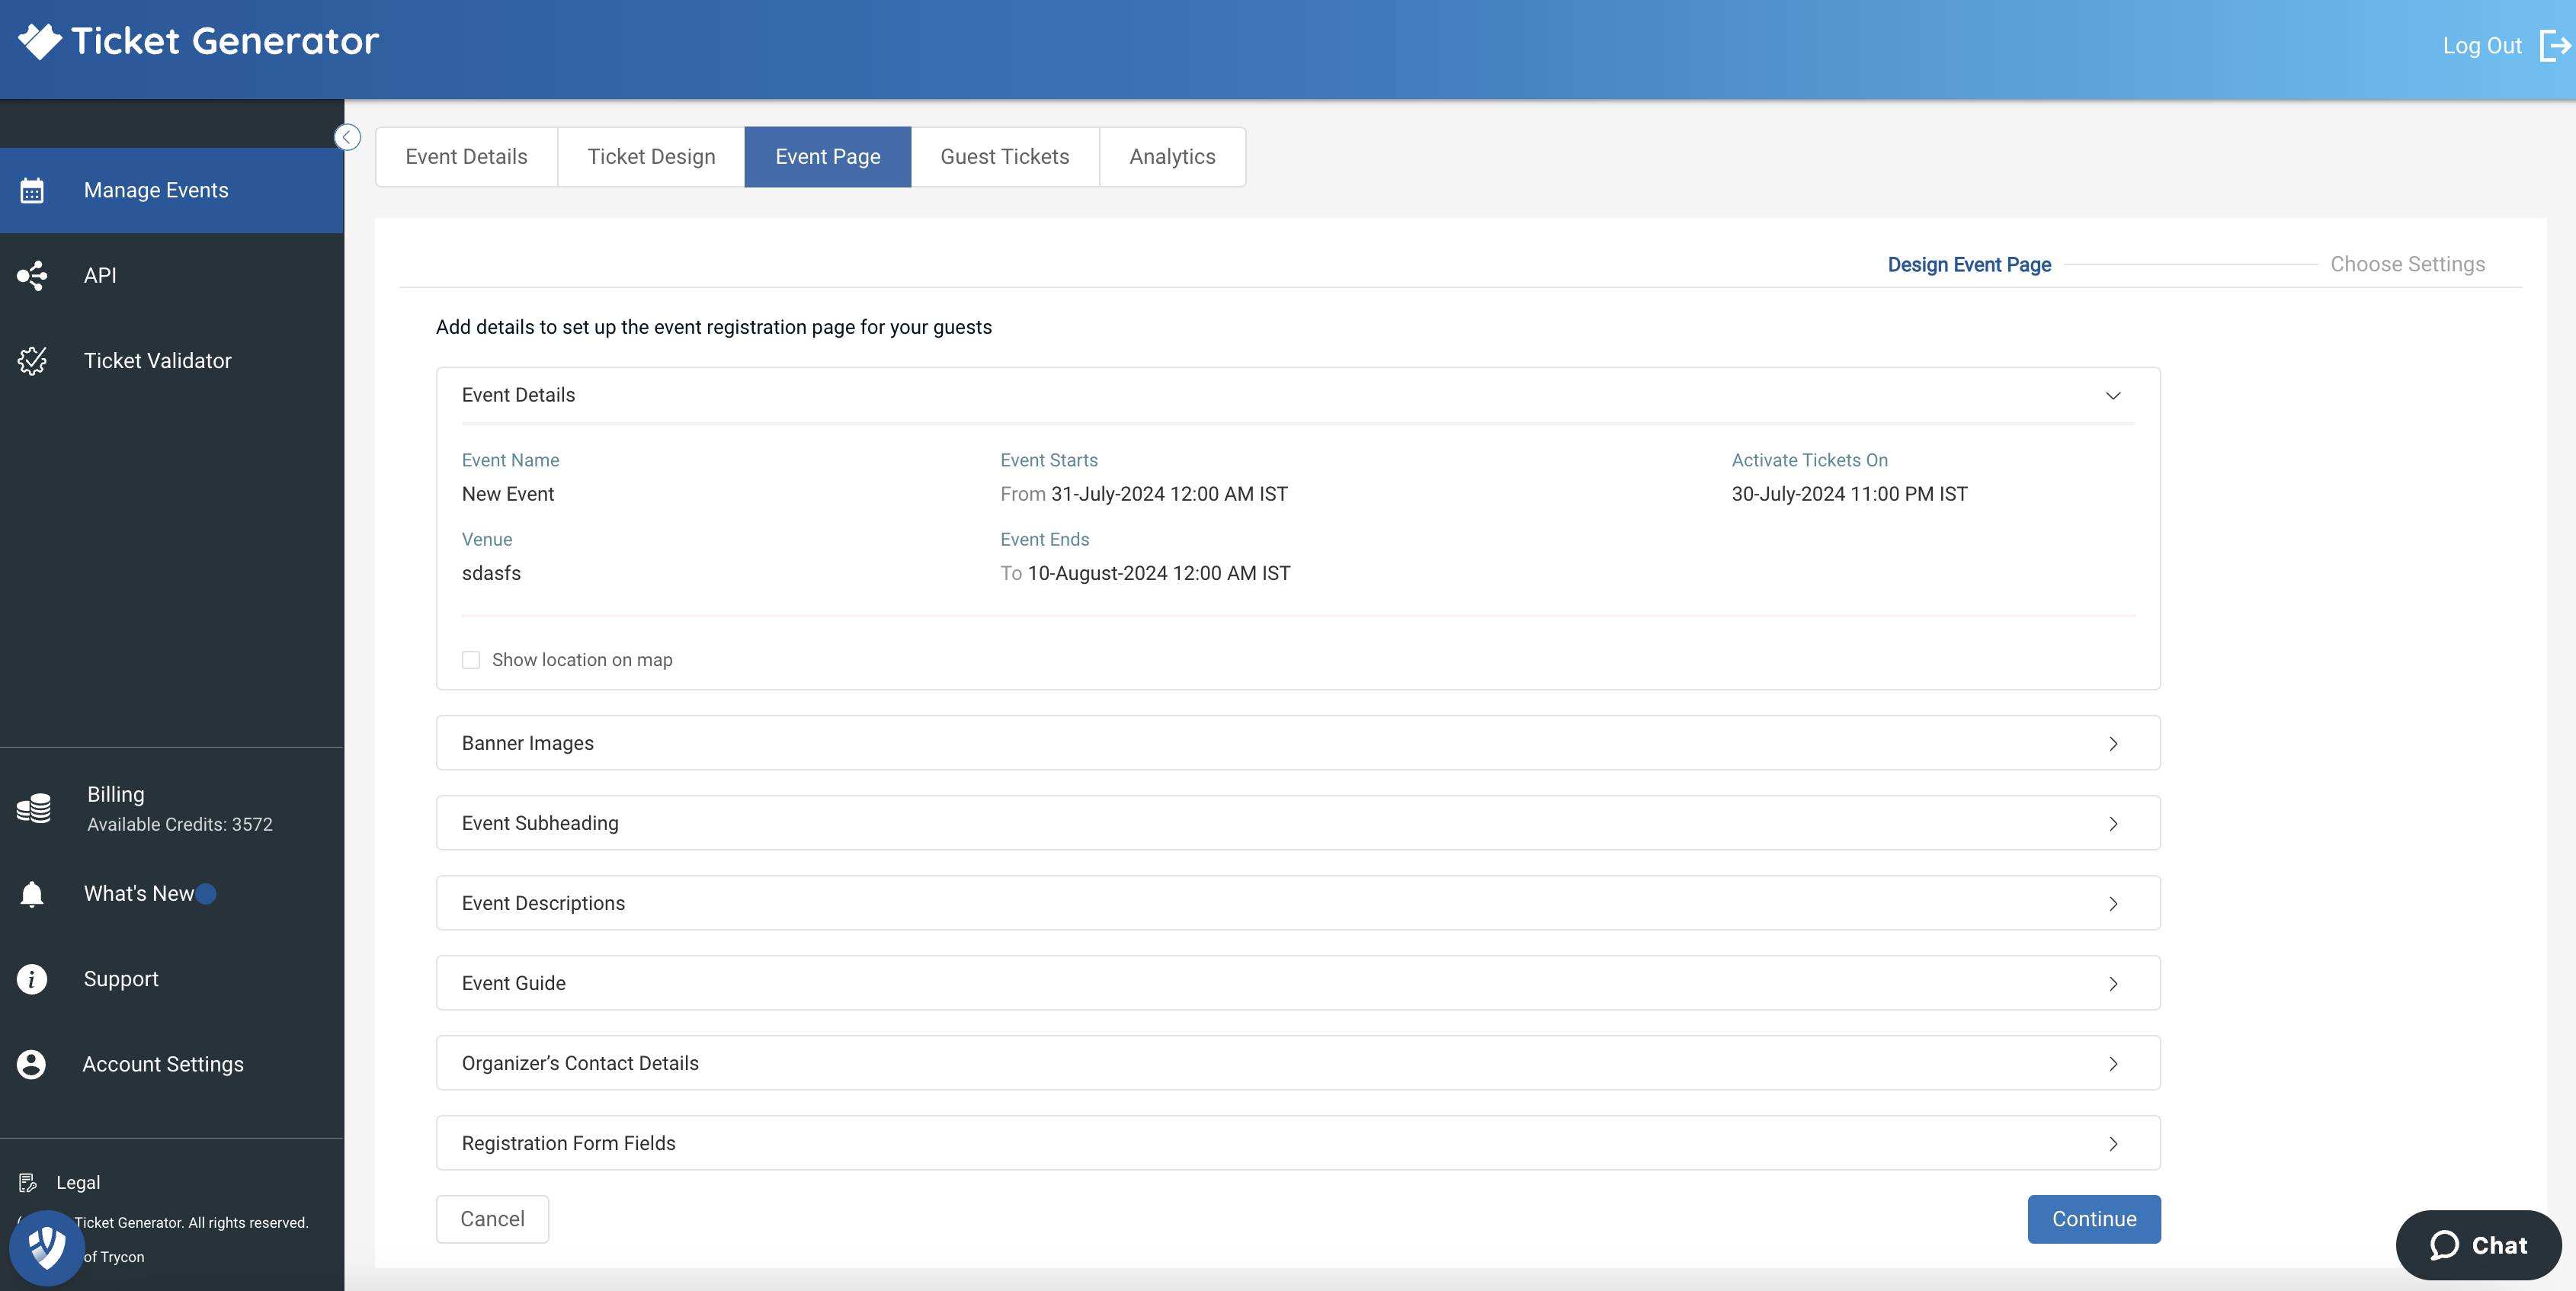This screenshot has width=2576, height=1291.
Task: Open the Chat widget
Action: pyautogui.click(x=2478, y=1245)
